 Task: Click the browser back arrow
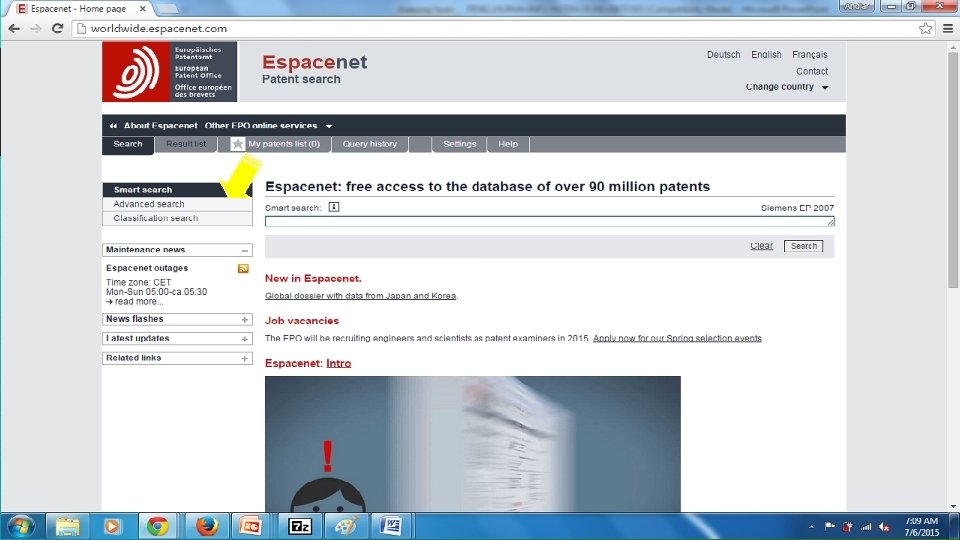pyautogui.click(x=14, y=28)
